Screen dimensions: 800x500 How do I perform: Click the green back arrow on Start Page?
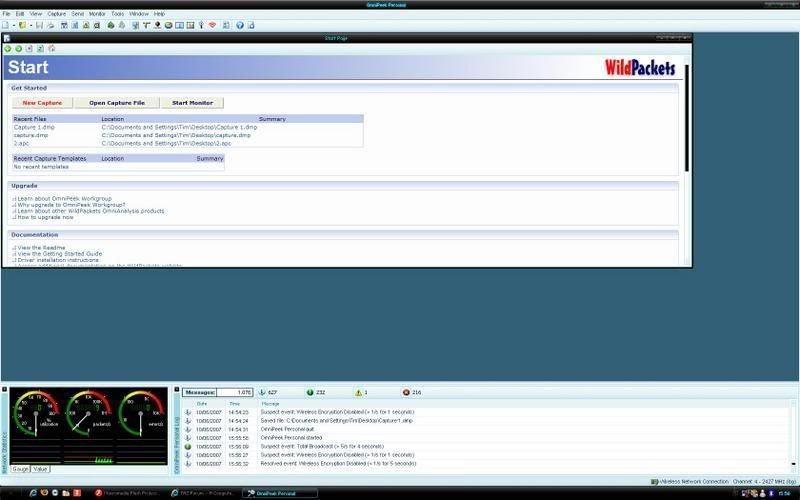pyautogui.click(x=7, y=48)
